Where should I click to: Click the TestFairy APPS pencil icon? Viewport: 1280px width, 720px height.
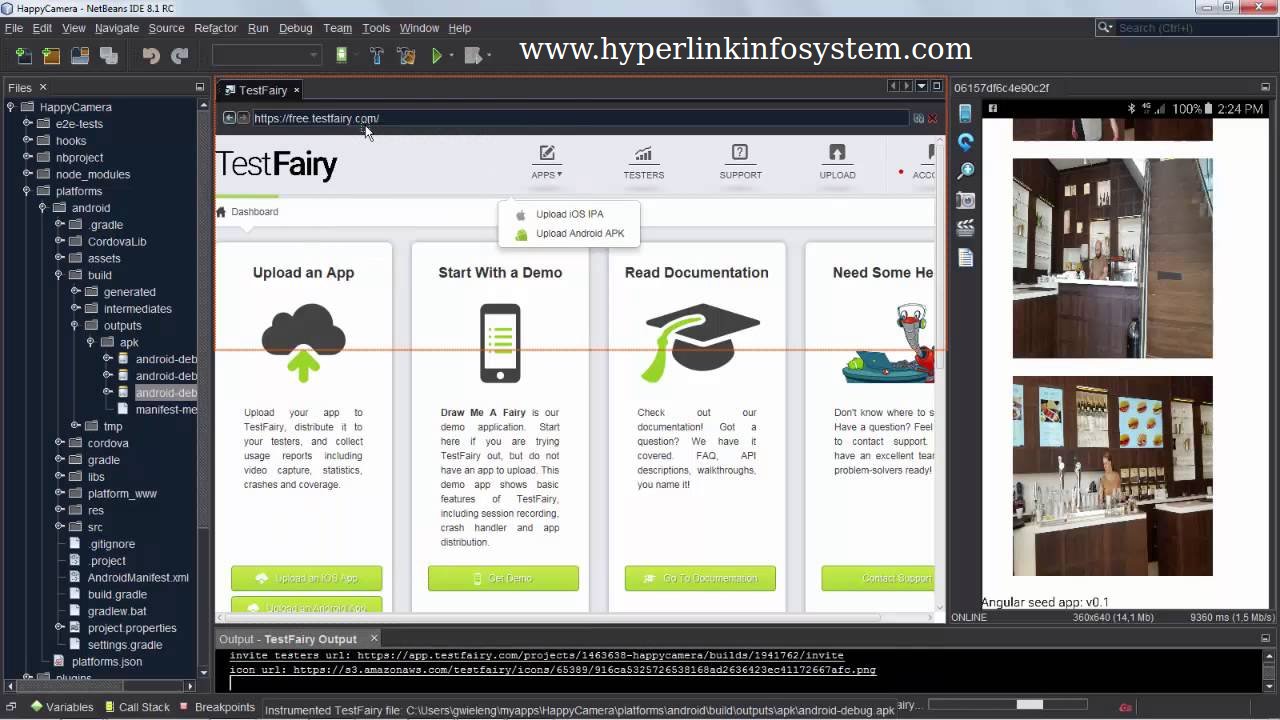[547, 153]
